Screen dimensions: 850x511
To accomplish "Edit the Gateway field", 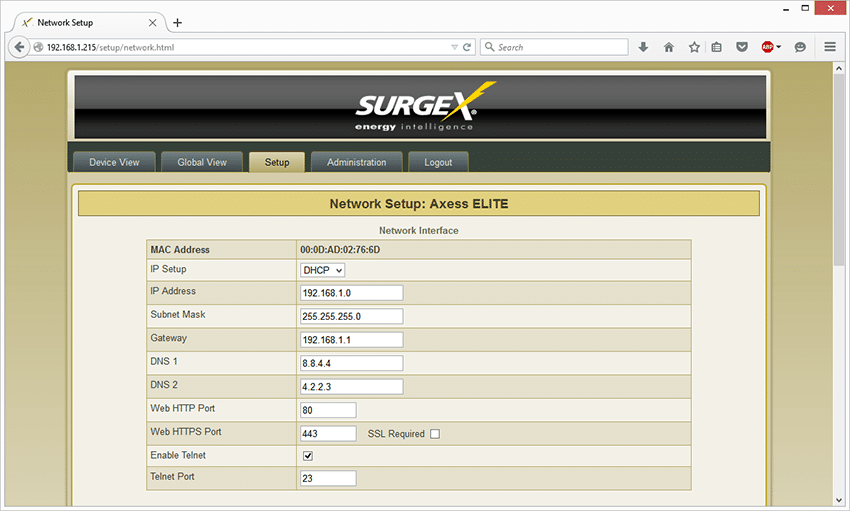I will tap(352, 340).
